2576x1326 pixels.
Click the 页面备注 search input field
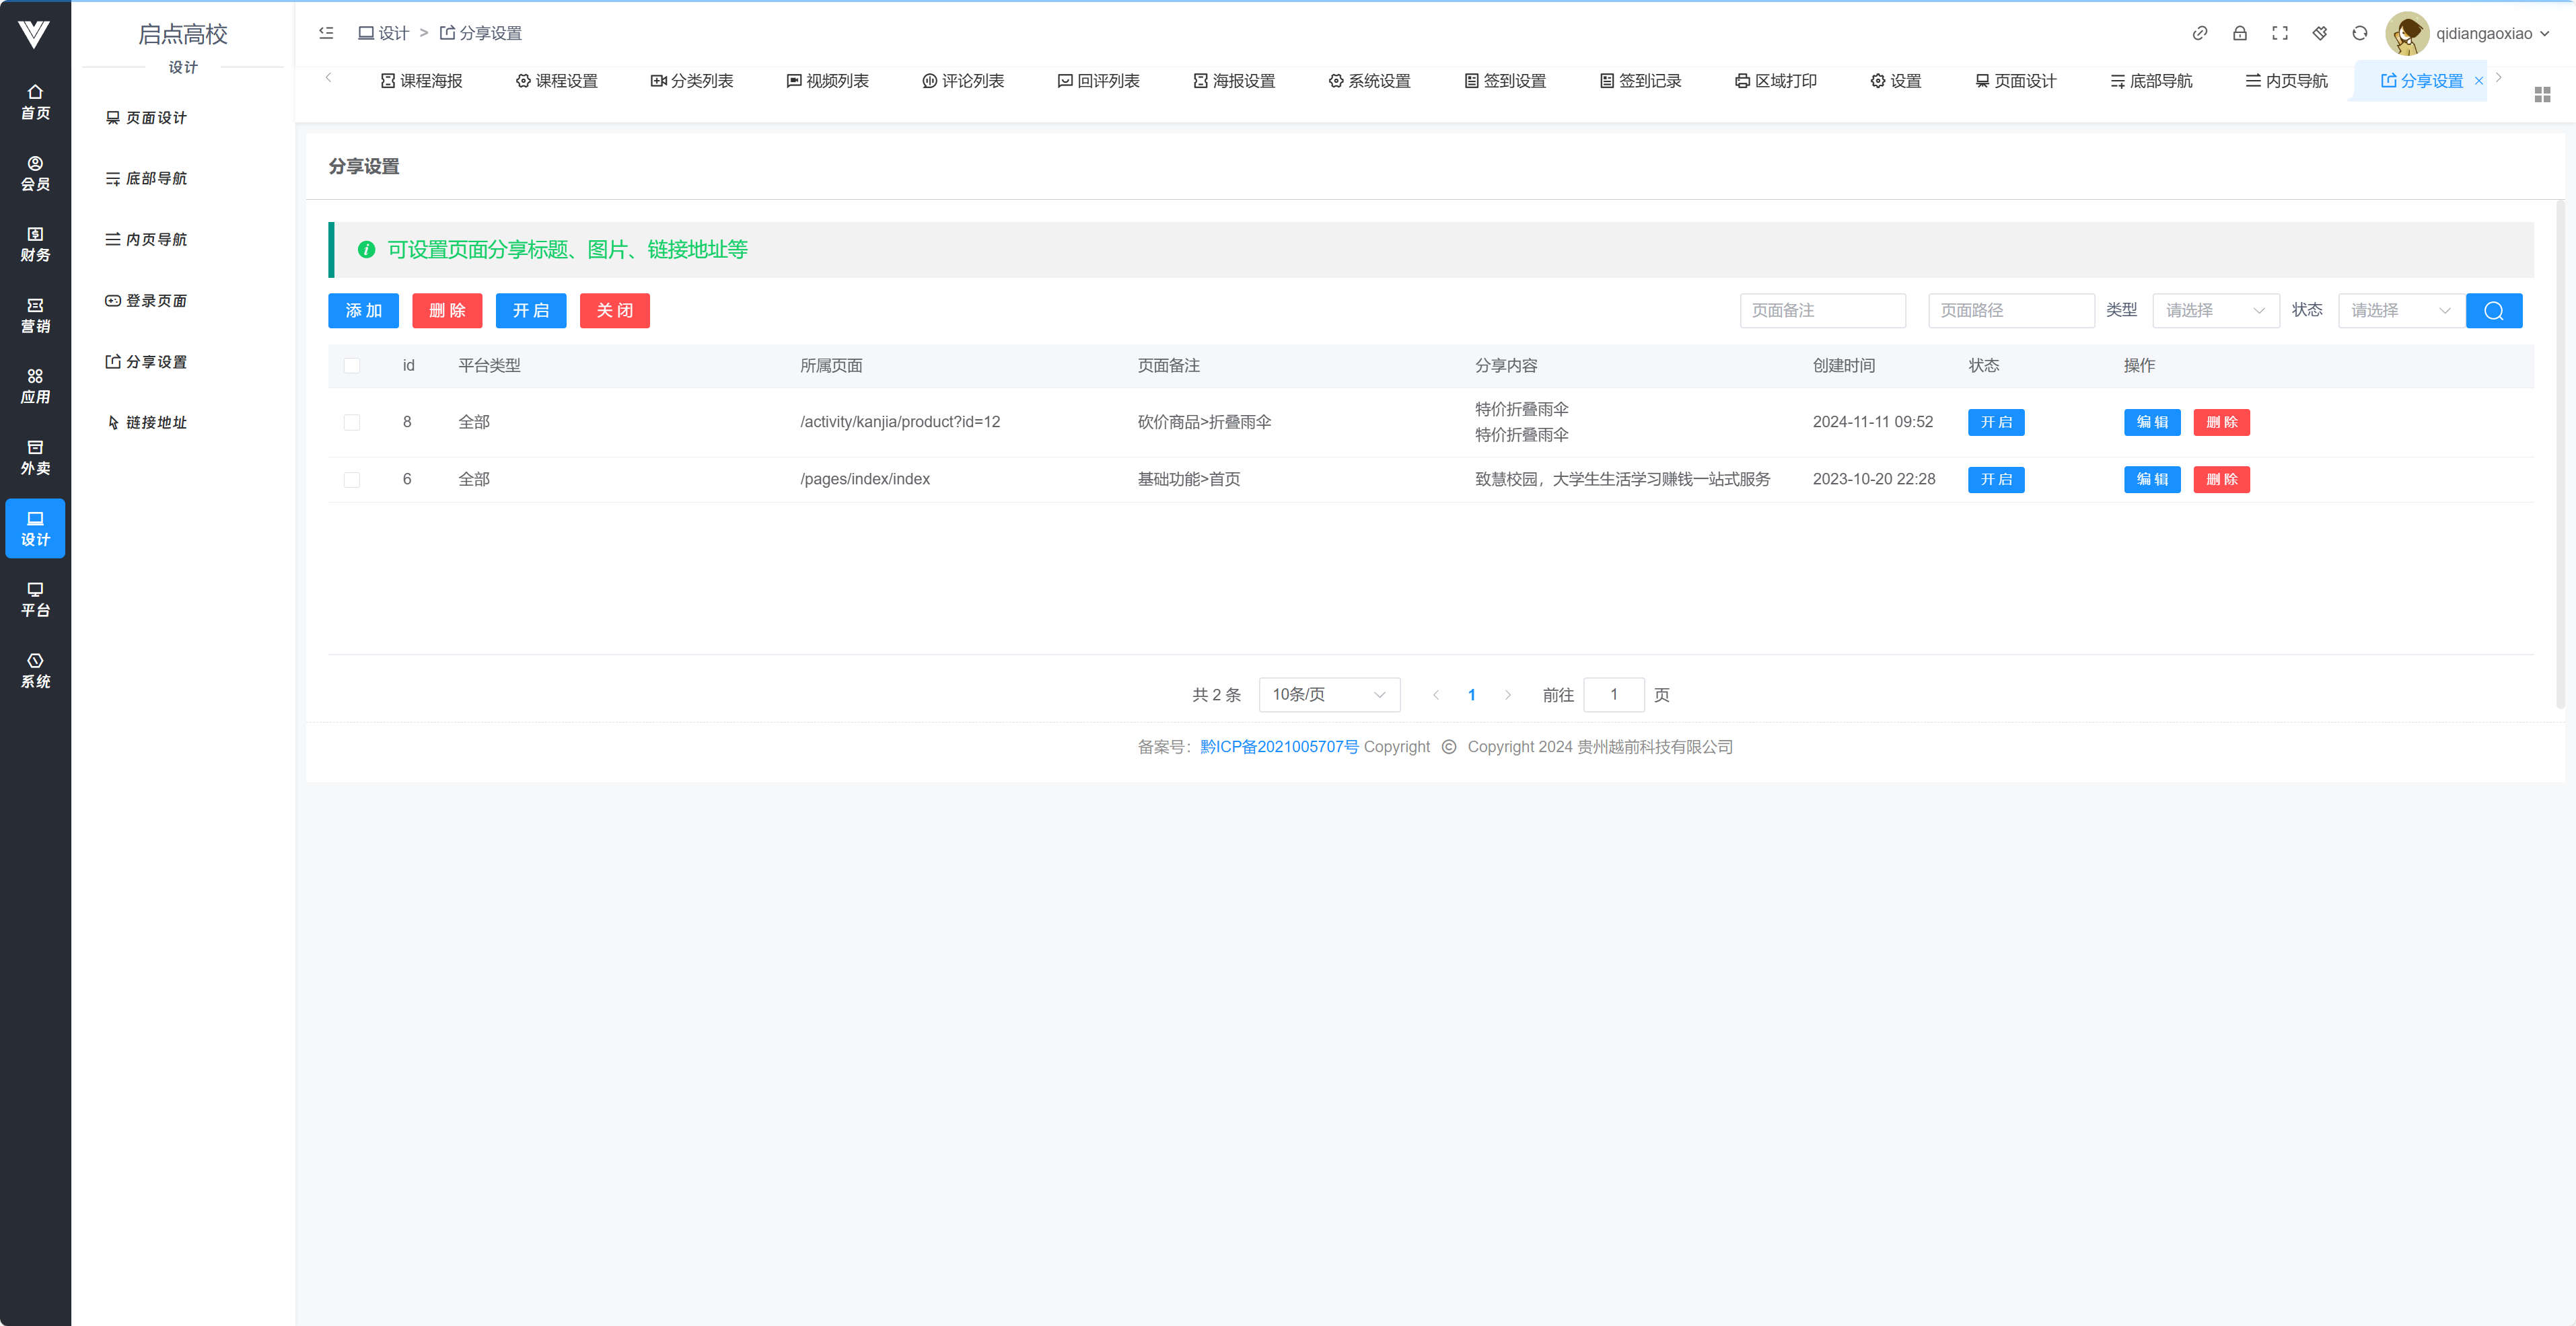(1822, 310)
